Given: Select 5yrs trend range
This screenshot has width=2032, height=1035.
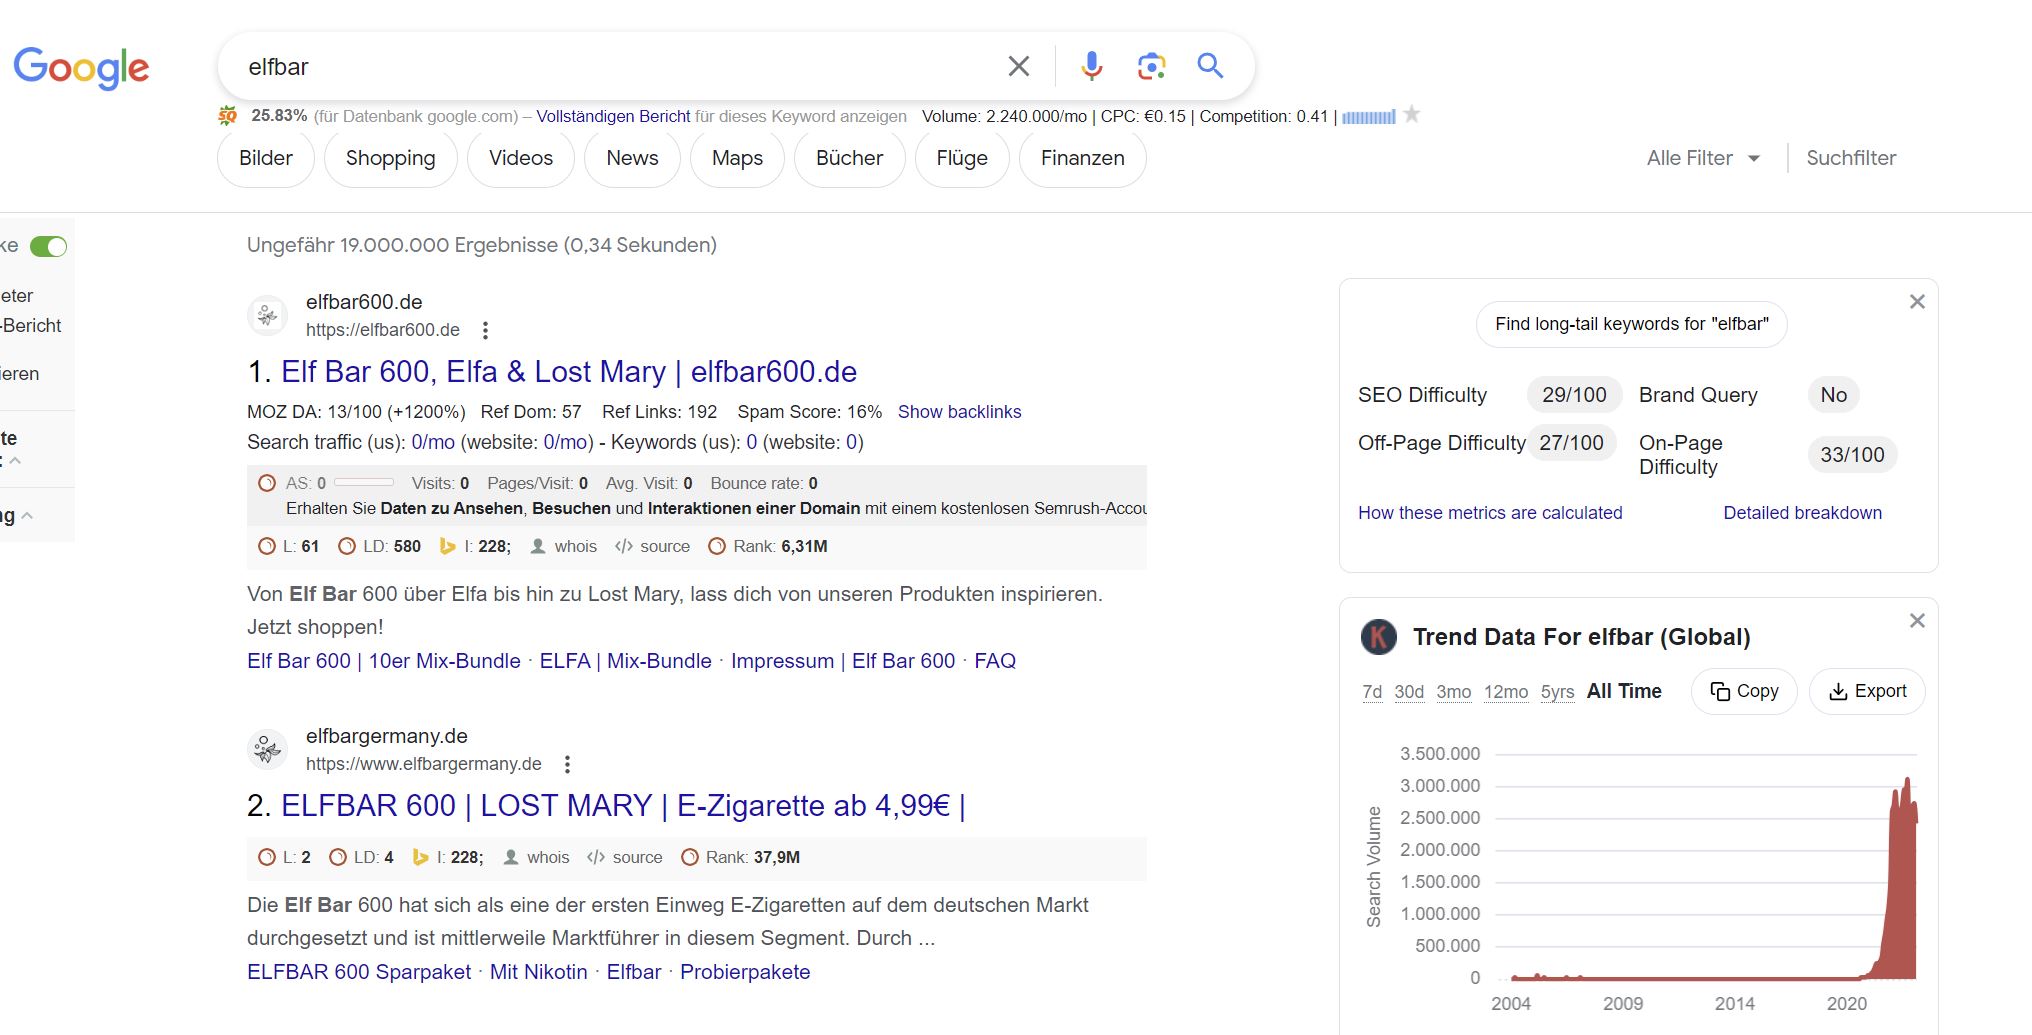Looking at the screenshot, I should coord(1557,692).
